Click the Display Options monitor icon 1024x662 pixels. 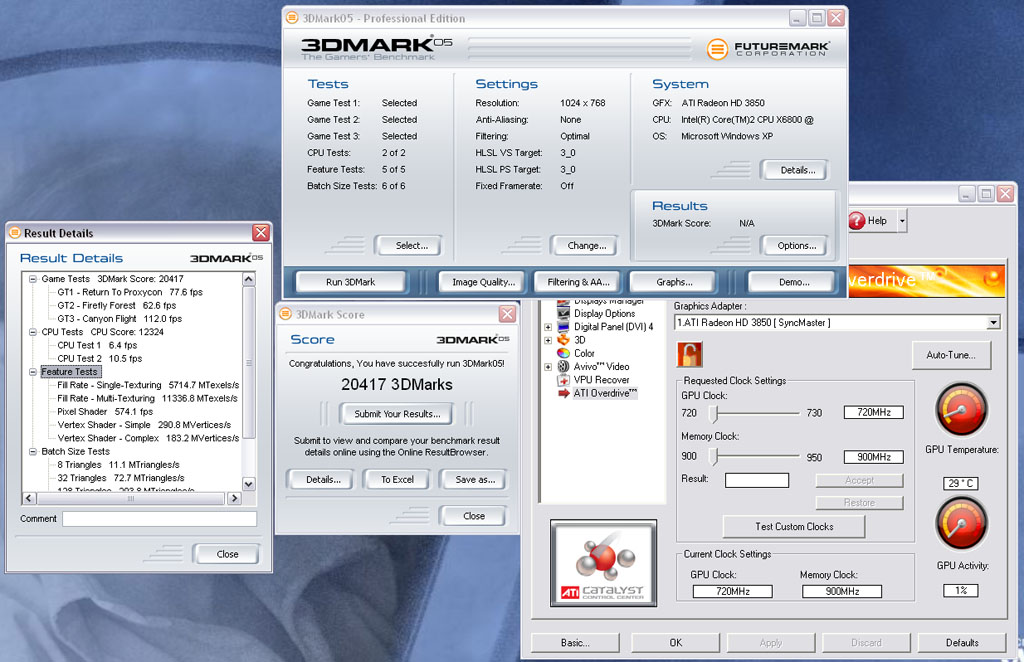[563, 313]
